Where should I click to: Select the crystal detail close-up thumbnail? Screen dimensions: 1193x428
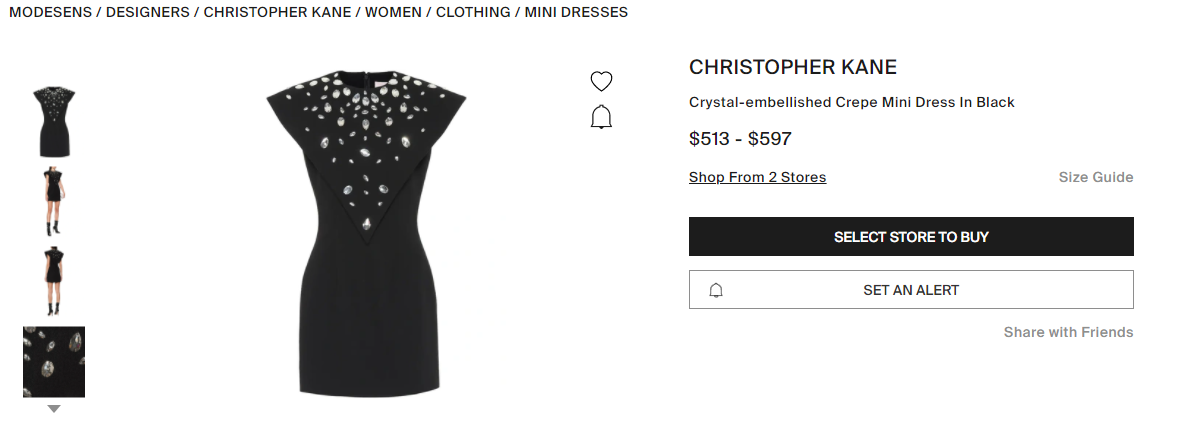pyautogui.click(x=53, y=362)
